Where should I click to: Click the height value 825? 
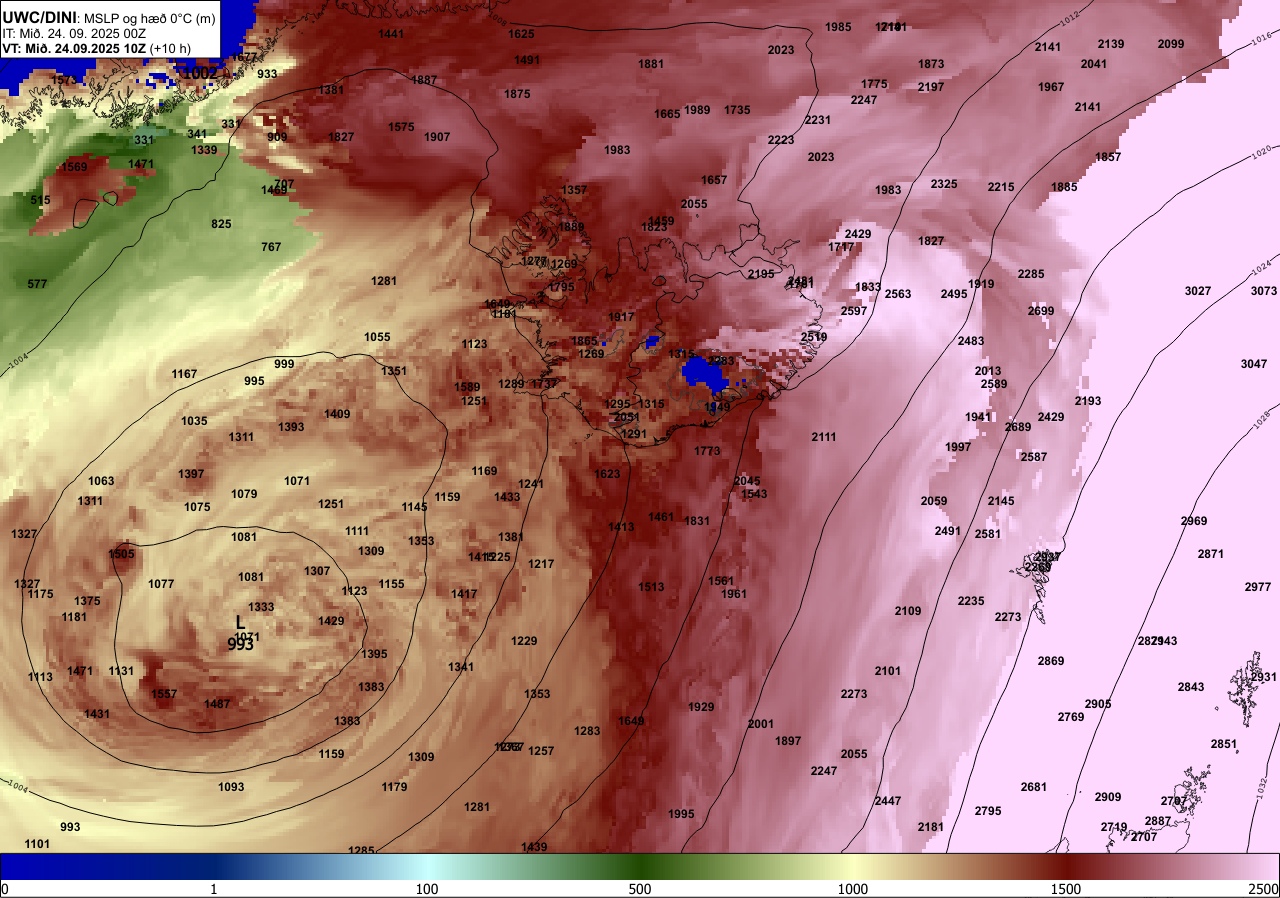tap(221, 224)
